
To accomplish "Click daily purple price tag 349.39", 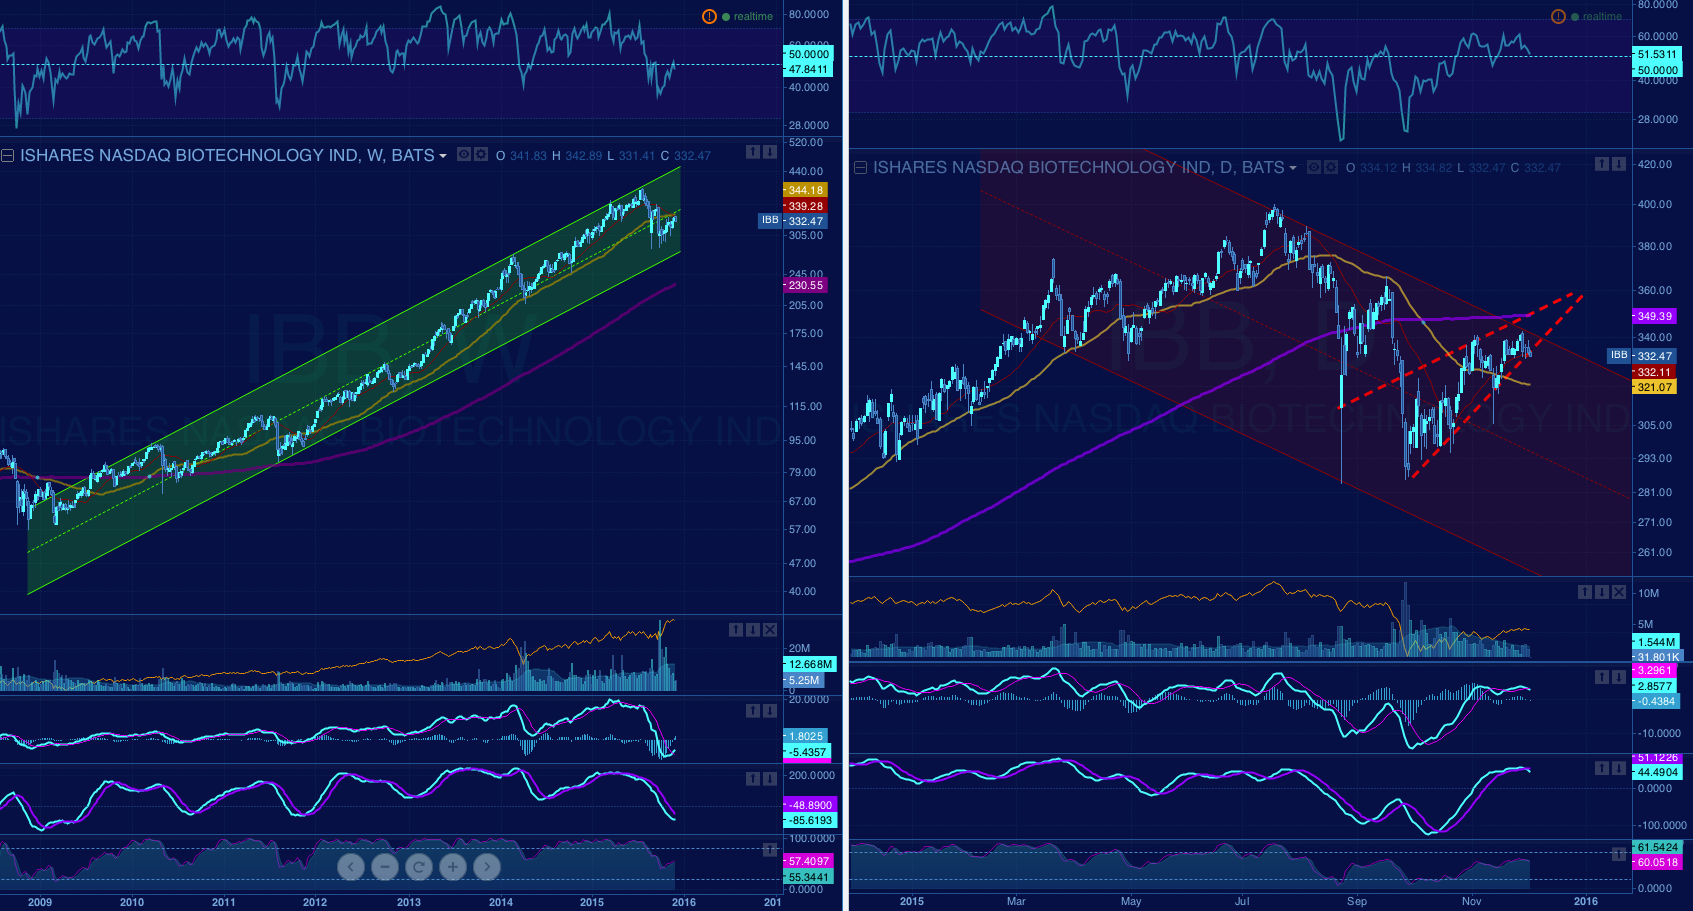I will pyautogui.click(x=1654, y=316).
